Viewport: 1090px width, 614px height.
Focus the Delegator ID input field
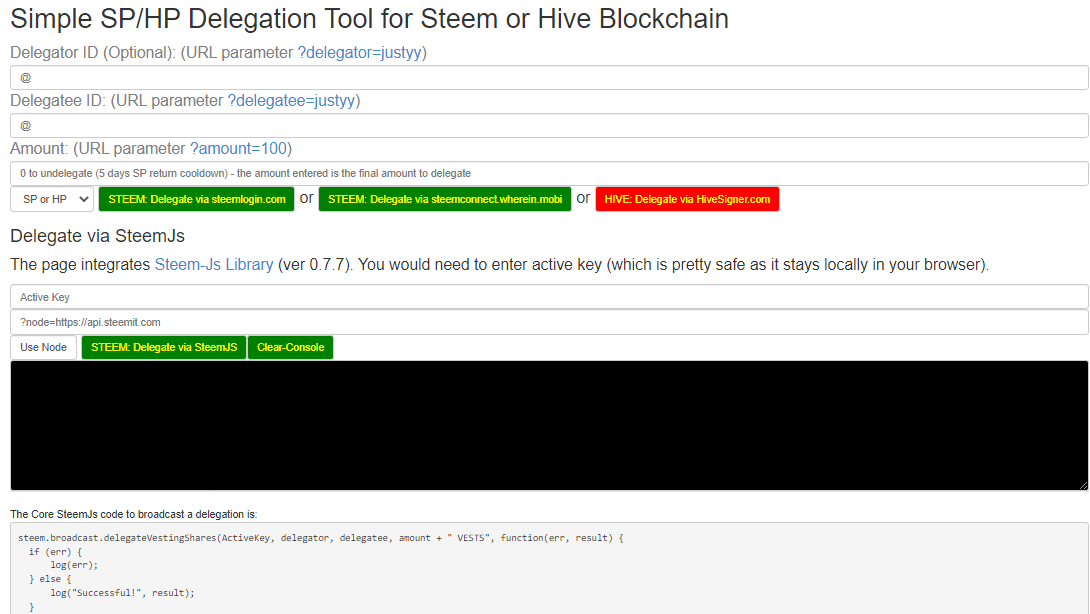pos(549,78)
